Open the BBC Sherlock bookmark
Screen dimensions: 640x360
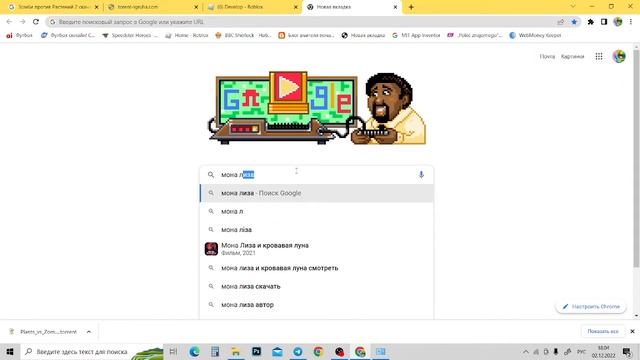(244, 36)
